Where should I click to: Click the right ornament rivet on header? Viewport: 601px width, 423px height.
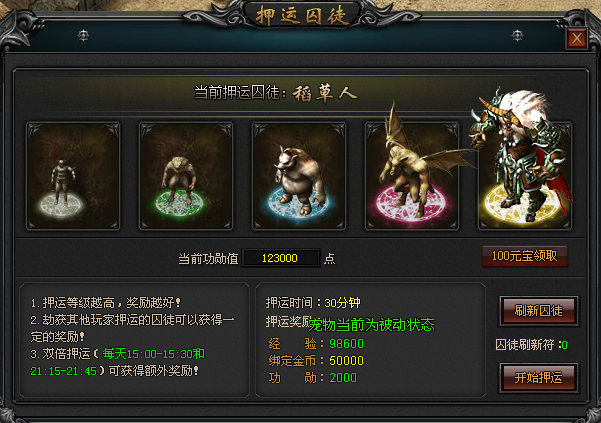point(517,36)
